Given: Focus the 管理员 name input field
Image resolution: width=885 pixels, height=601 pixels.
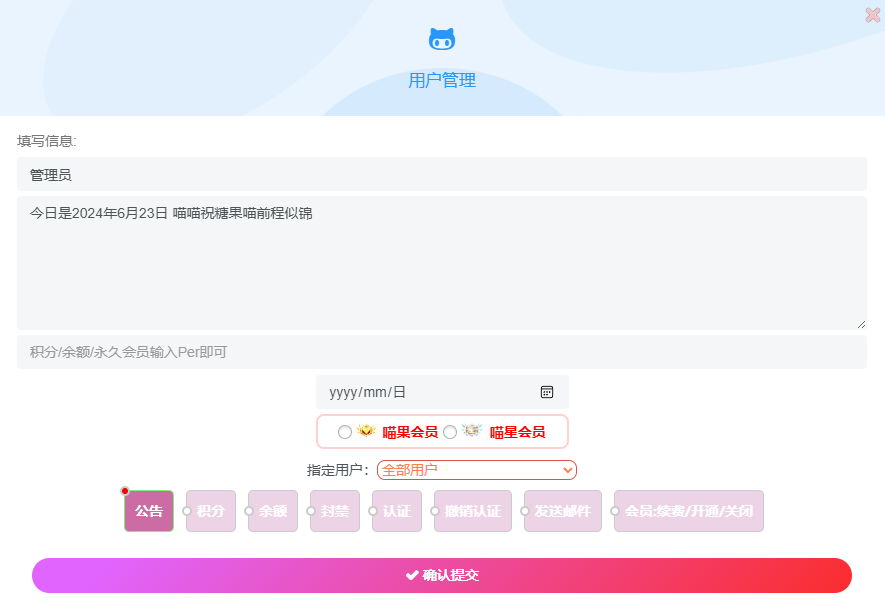Looking at the screenshot, I should (x=442, y=174).
